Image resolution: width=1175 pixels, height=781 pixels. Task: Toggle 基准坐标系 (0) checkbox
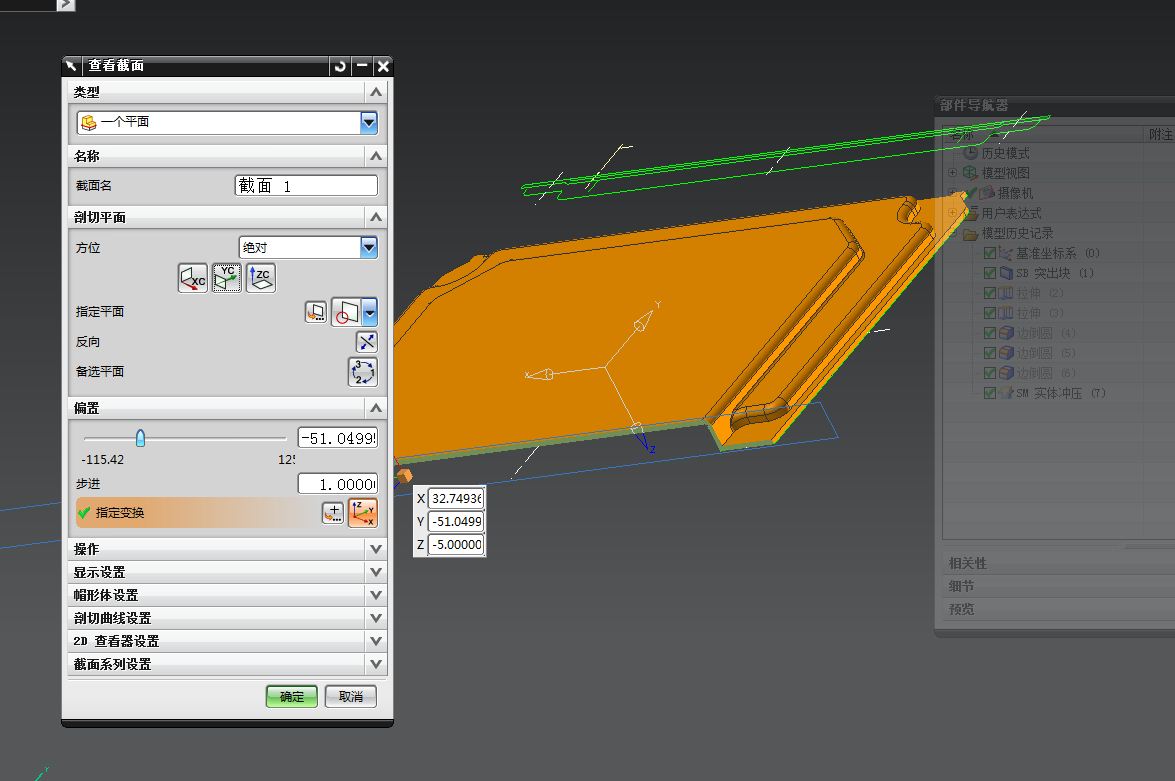click(990, 253)
